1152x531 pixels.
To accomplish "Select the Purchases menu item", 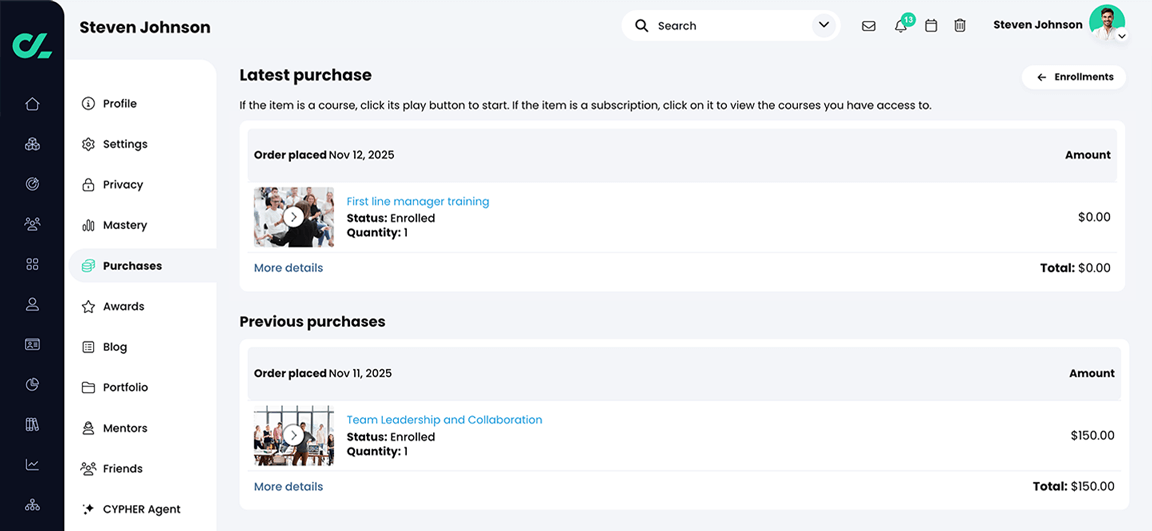I will pyautogui.click(x=142, y=266).
